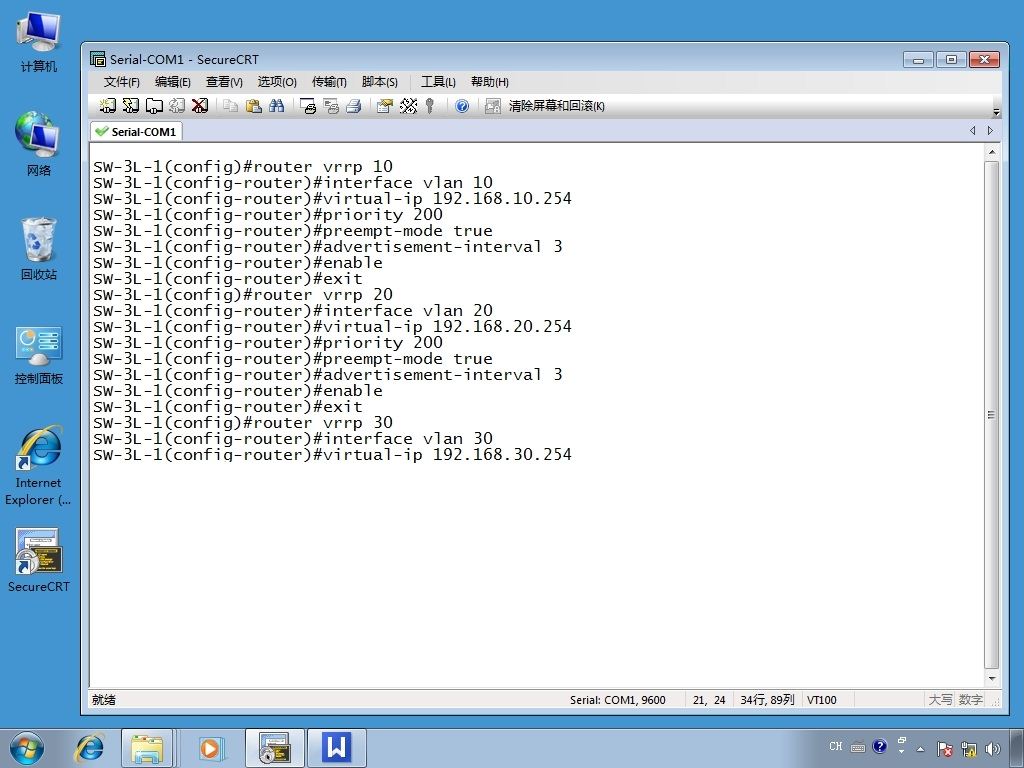The height and width of the screenshot is (768, 1024).
Task: Open the 查看(V) menu
Action: coord(224,82)
